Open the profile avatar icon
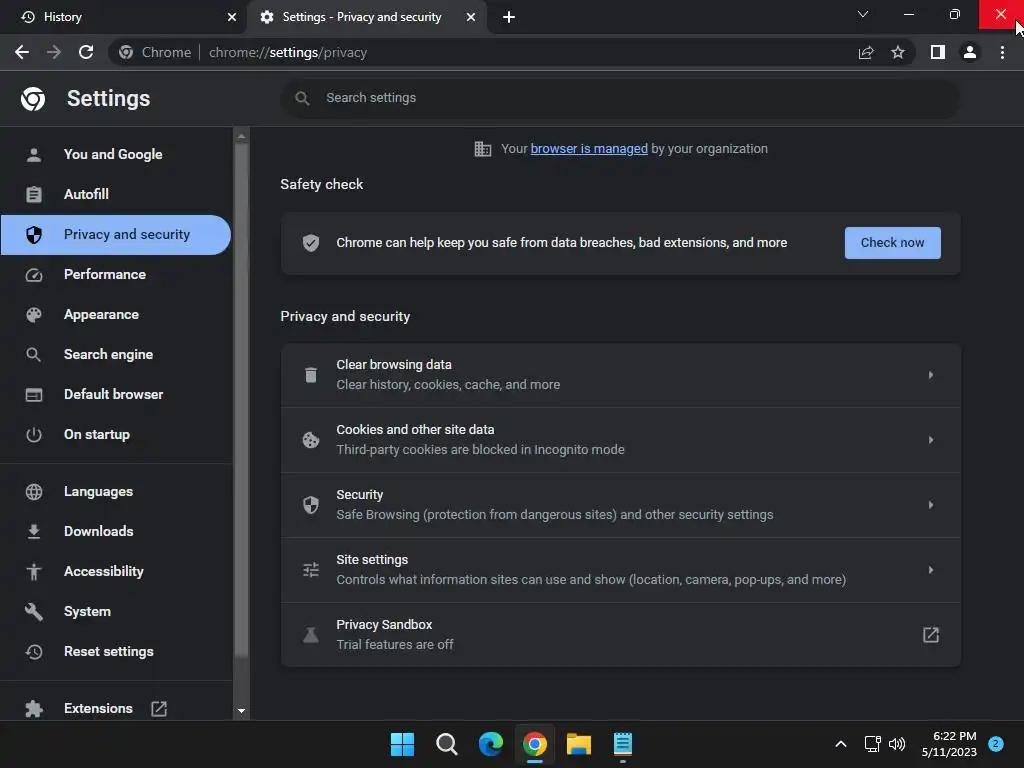Viewport: 1024px width, 768px height. pyautogui.click(x=970, y=52)
